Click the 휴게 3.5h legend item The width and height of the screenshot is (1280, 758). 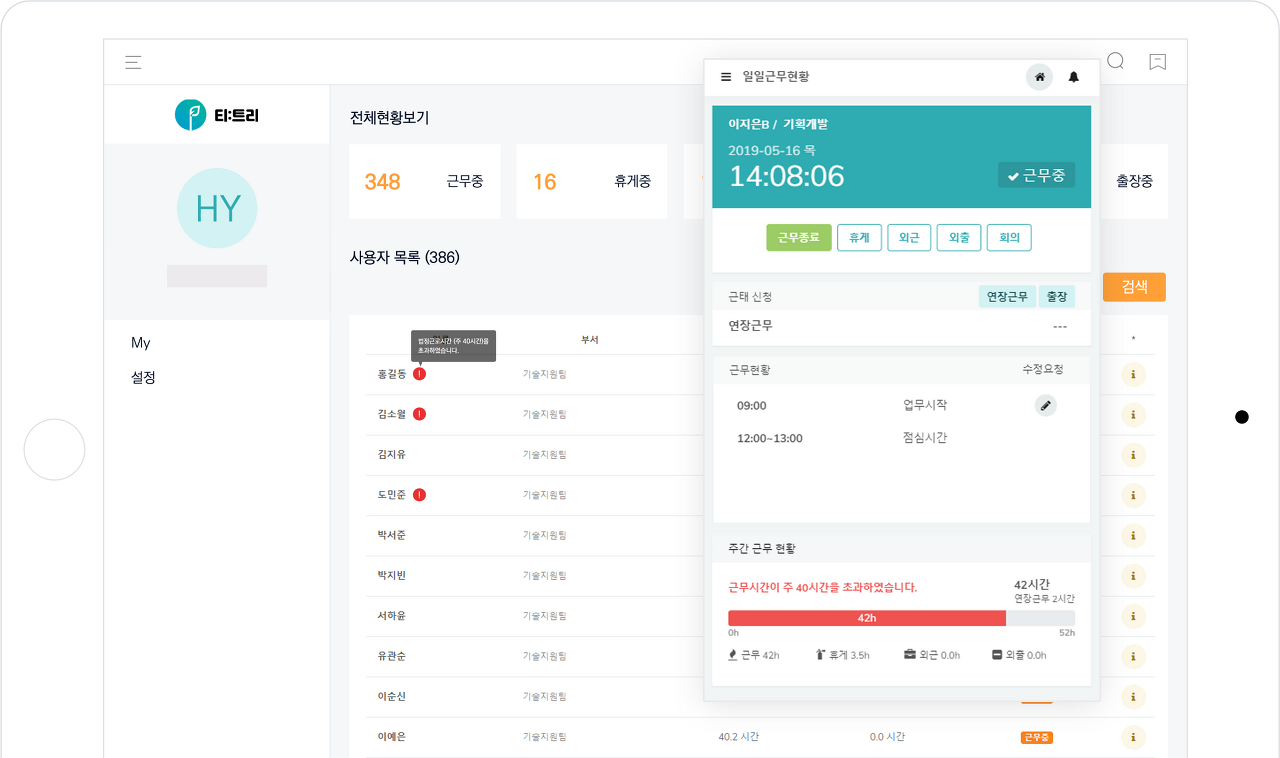842,655
